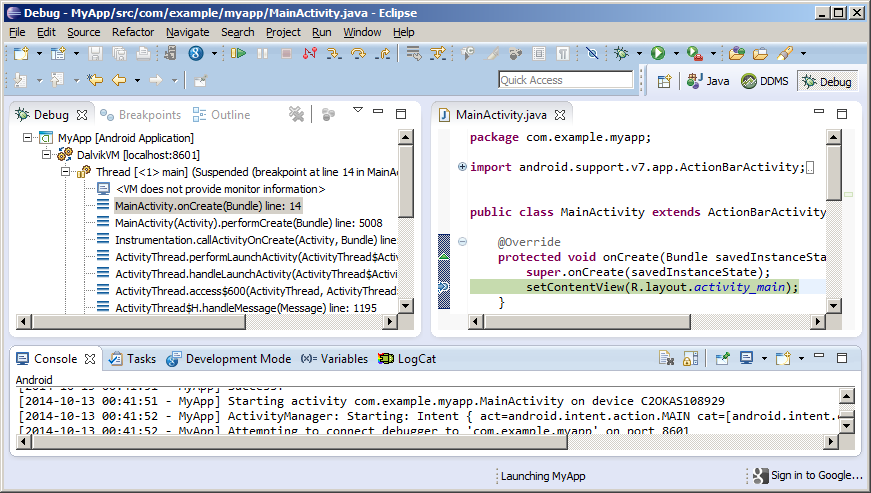Close the MainActivity.java editor tab

point(560,115)
